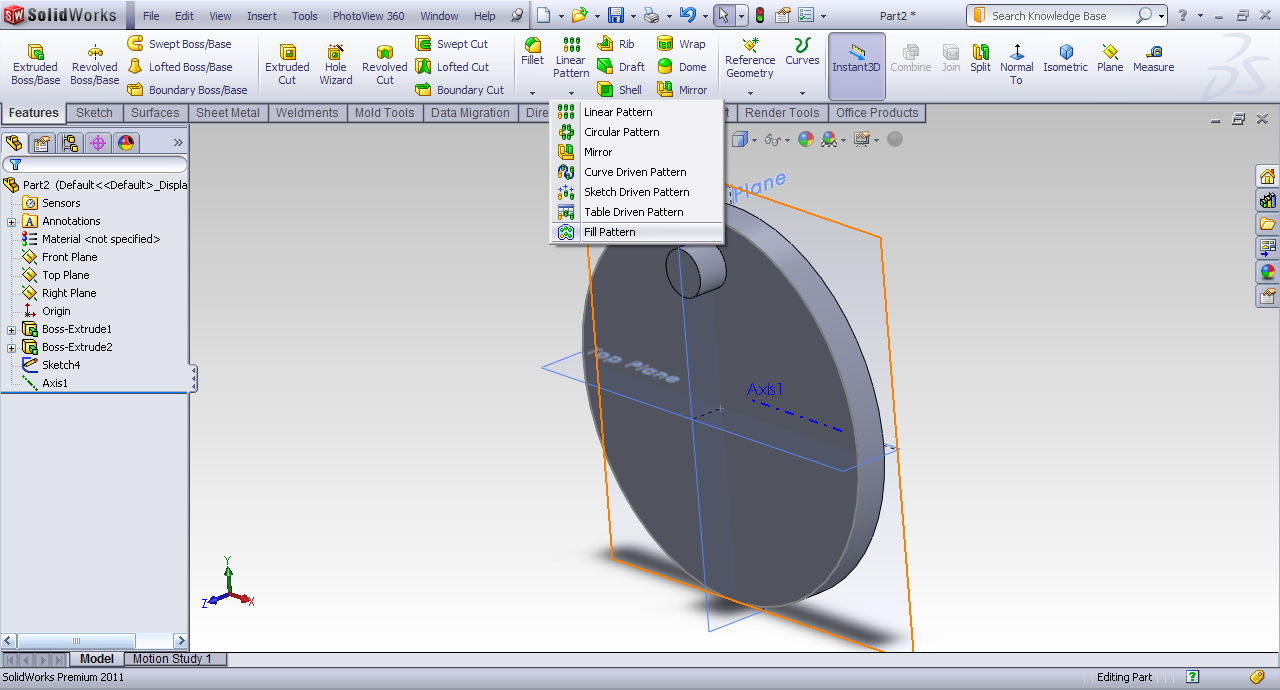Choose the Boundary Cut command
The image size is (1280, 690).
[x=460, y=90]
